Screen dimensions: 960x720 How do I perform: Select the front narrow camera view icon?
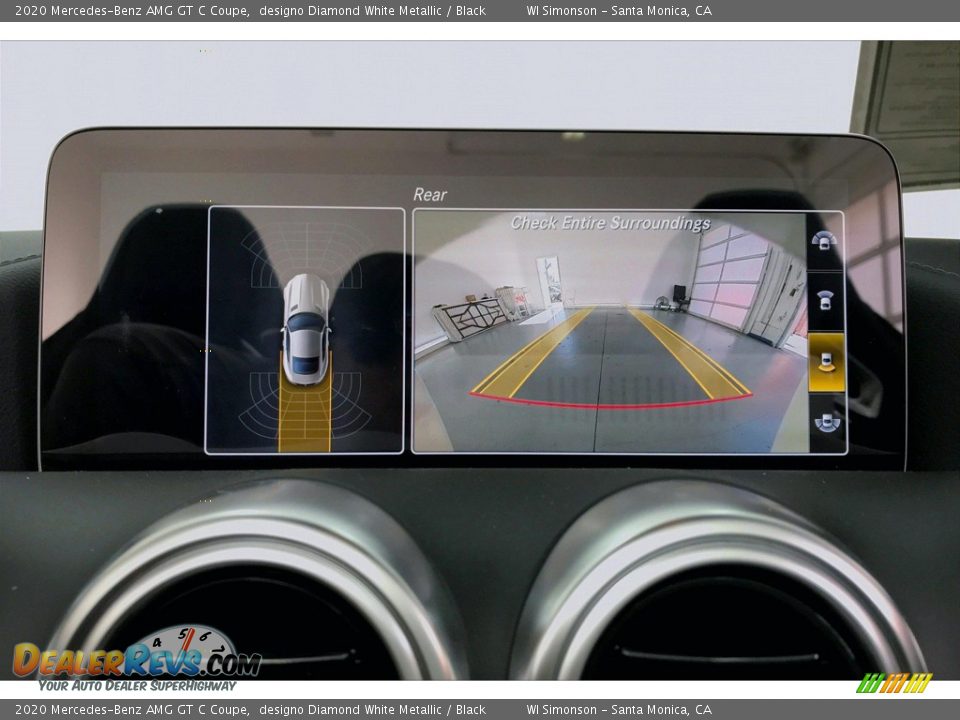825,301
